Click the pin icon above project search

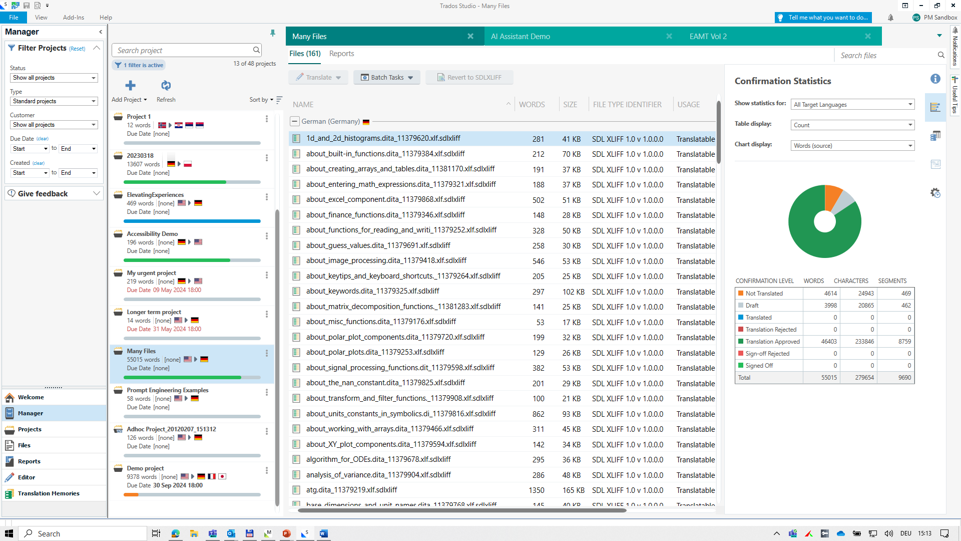(272, 33)
